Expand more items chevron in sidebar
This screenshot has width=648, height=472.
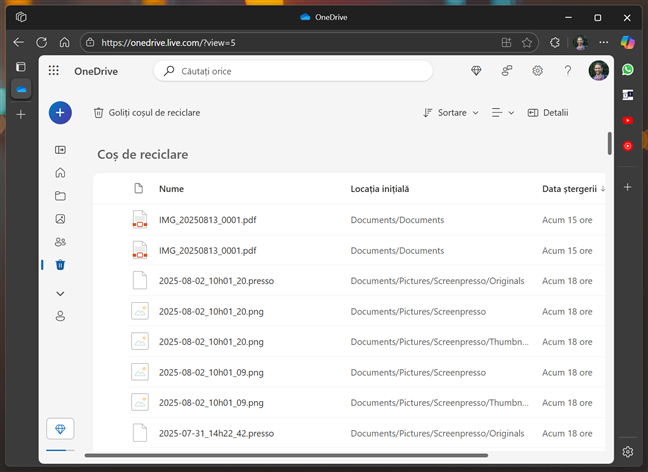tap(60, 293)
